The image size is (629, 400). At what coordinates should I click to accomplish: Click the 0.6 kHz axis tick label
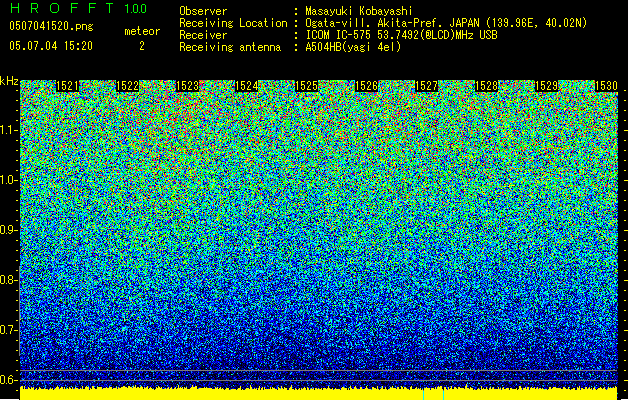[x=8, y=380]
